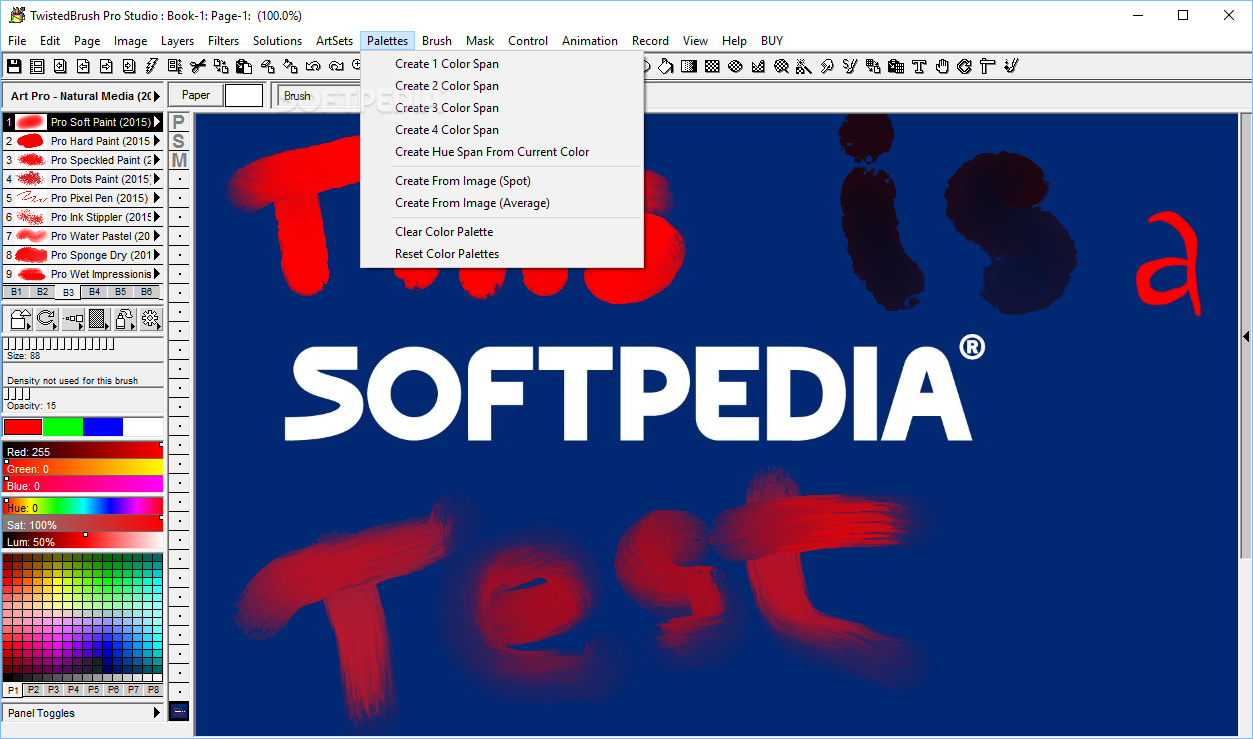Click the Paper button

[x=196, y=95]
